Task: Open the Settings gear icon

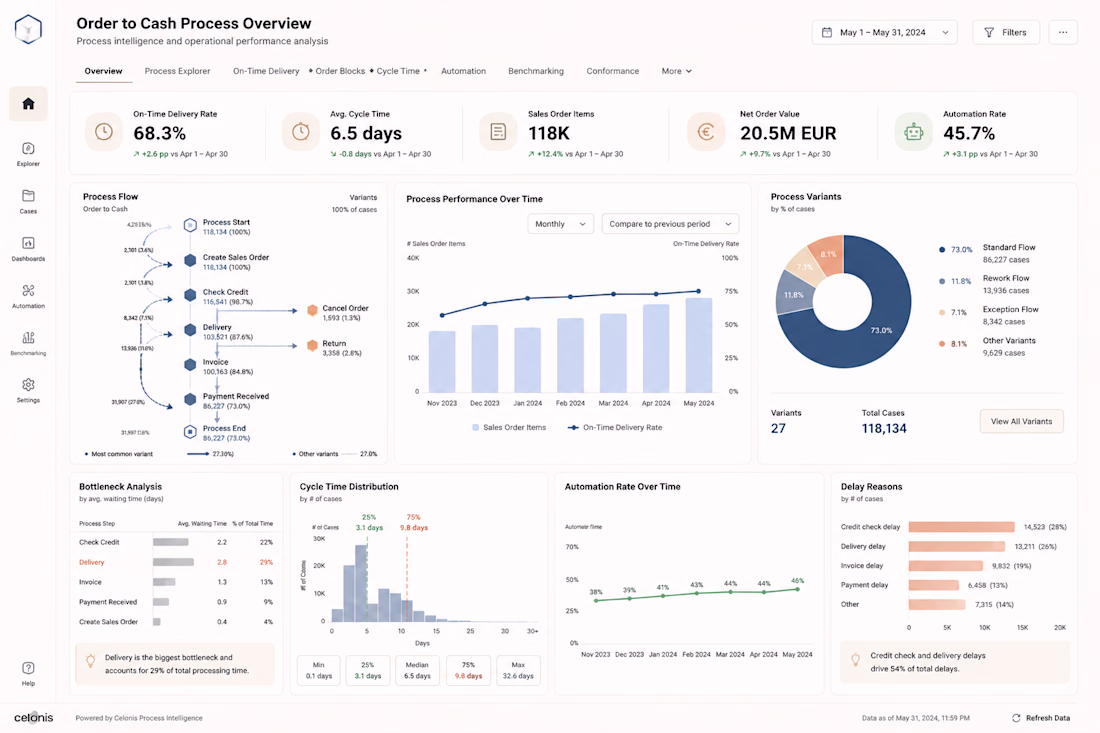Action: point(28,384)
